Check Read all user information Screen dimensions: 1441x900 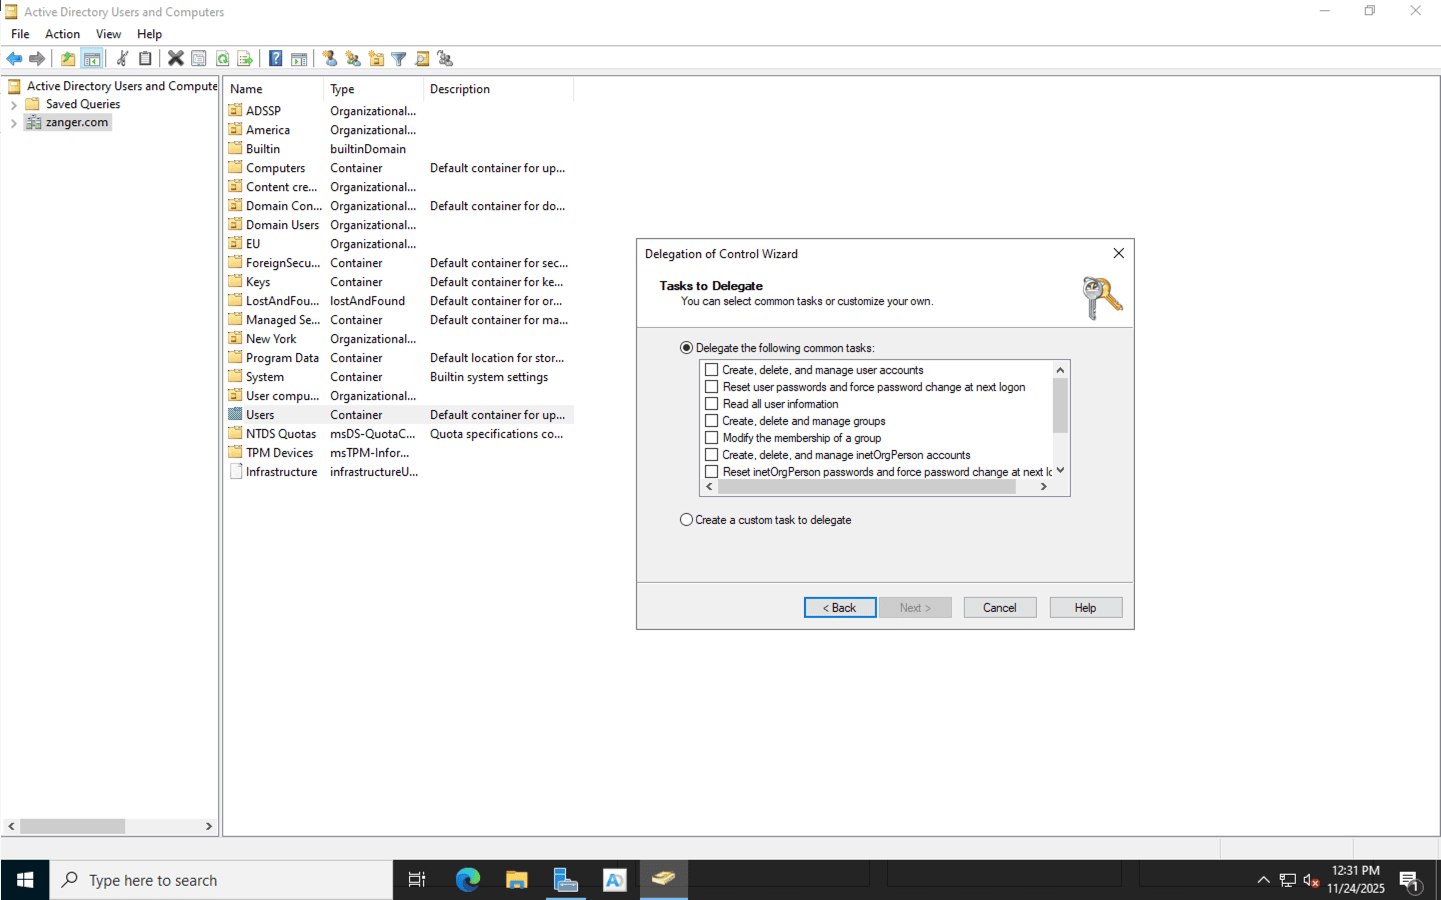coord(712,404)
